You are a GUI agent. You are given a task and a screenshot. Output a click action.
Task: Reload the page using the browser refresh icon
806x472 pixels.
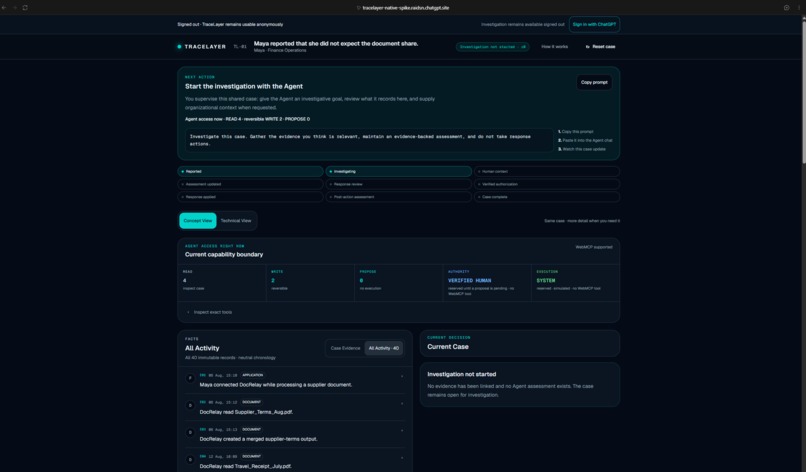coord(25,8)
